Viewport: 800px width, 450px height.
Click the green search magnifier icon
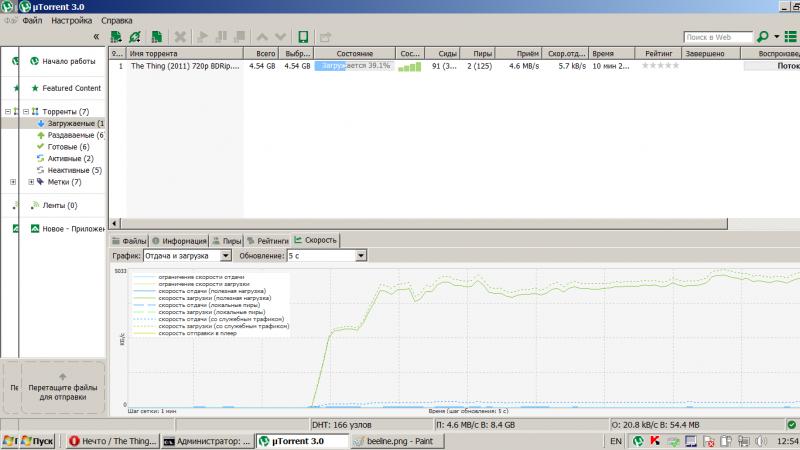(x=763, y=37)
